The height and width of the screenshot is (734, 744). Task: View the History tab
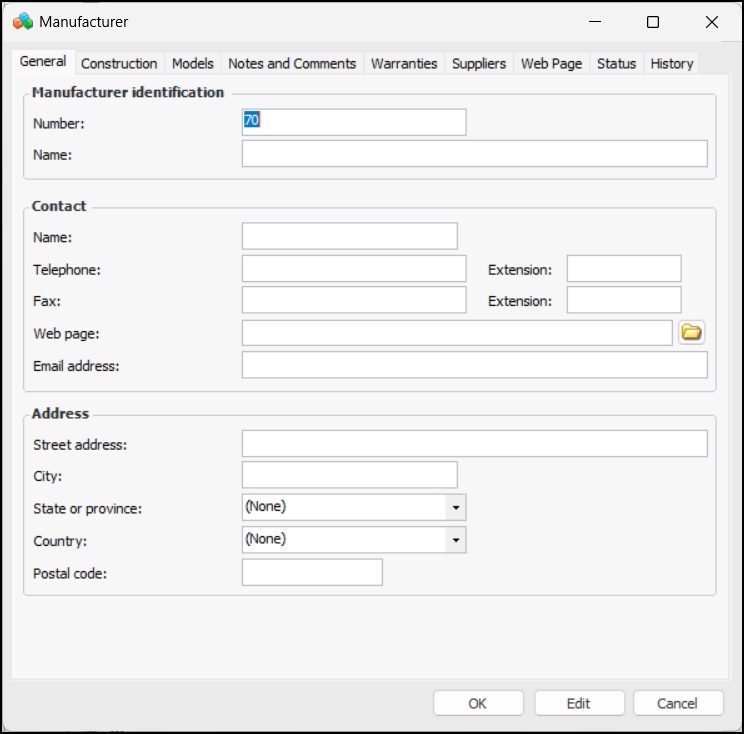[671, 63]
